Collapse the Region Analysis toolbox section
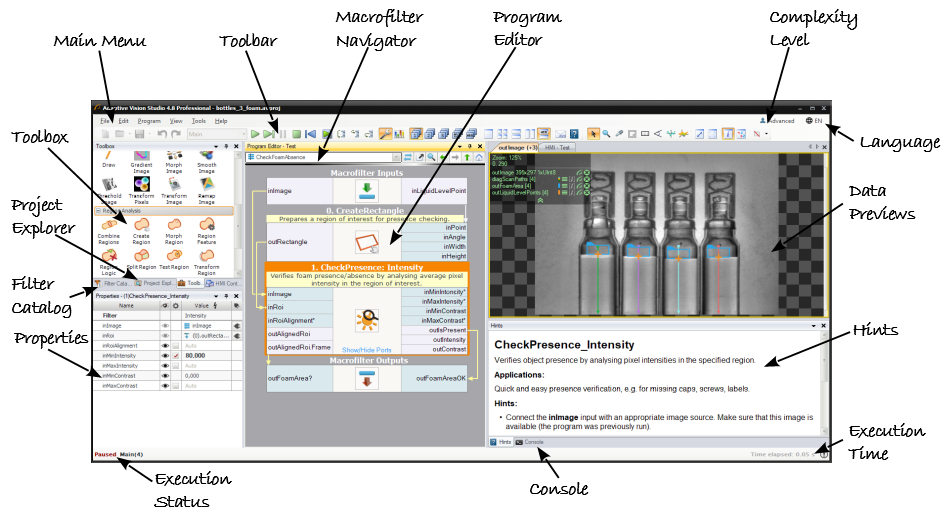 (98, 211)
